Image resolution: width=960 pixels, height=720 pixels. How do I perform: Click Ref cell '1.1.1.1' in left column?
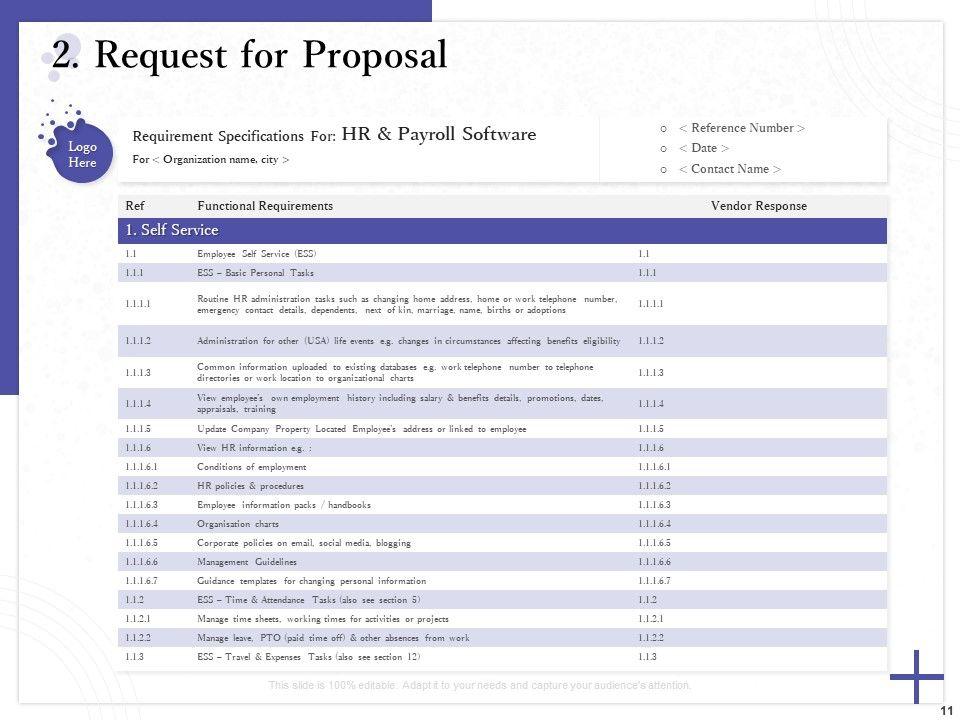click(138, 304)
